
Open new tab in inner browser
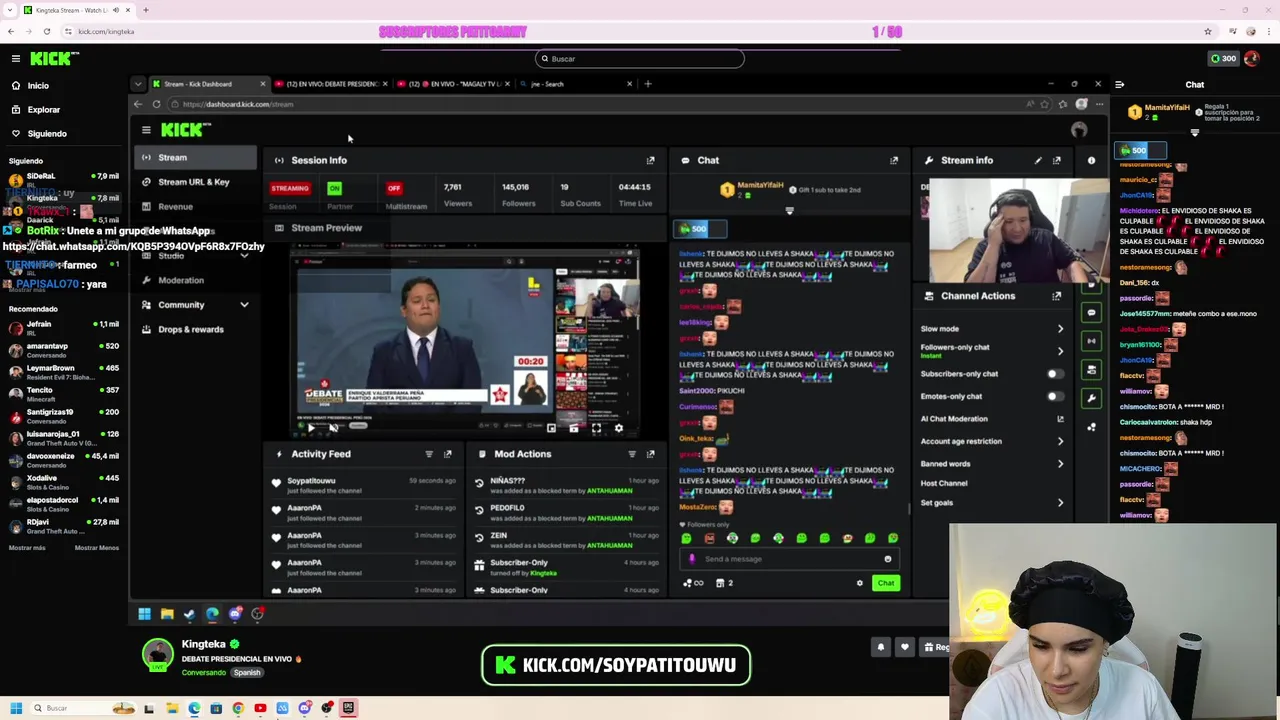(x=647, y=84)
